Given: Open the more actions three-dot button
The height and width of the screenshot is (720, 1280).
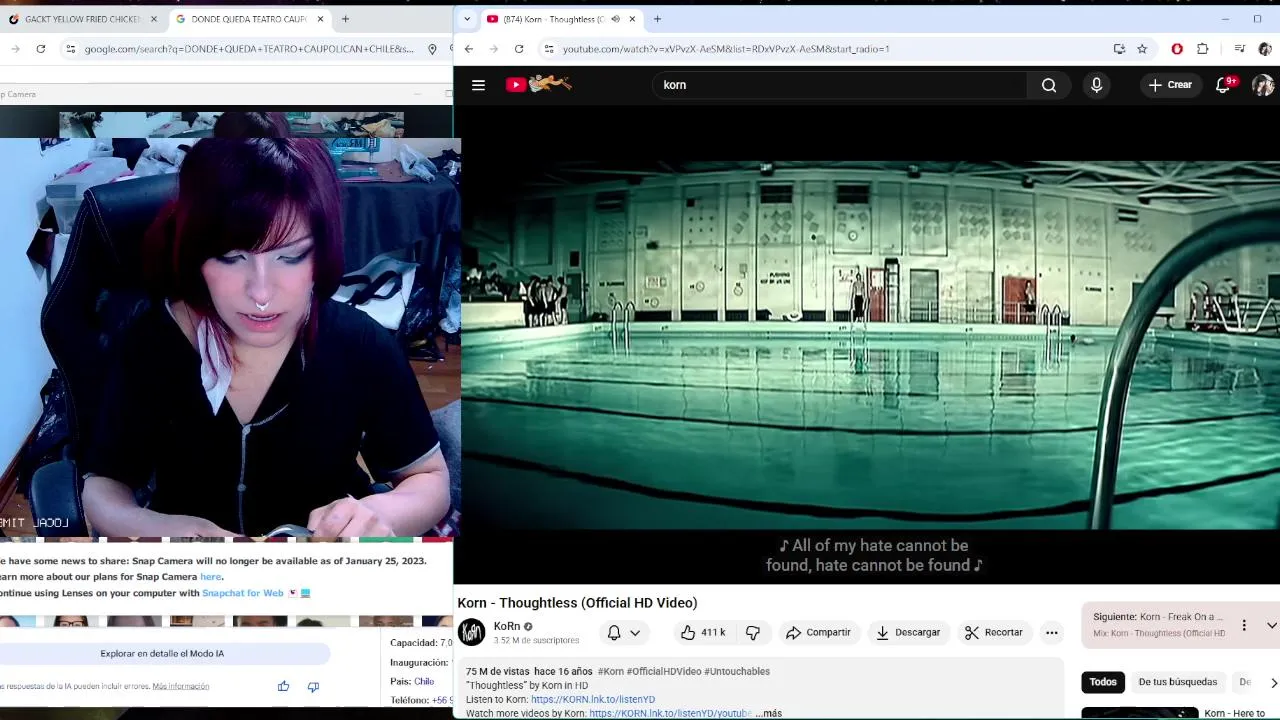Looking at the screenshot, I should [x=1051, y=632].
